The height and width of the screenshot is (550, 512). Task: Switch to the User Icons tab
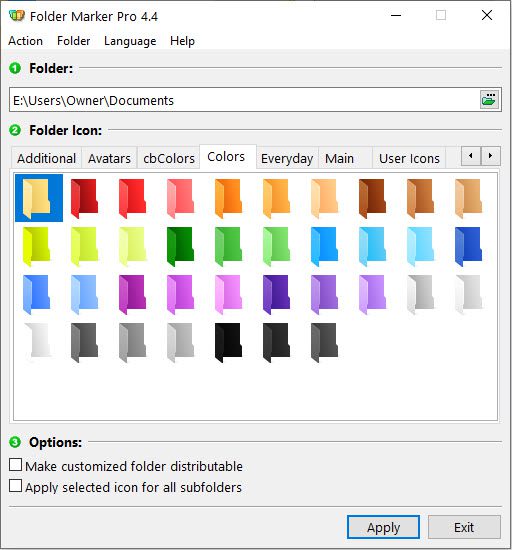409,158
